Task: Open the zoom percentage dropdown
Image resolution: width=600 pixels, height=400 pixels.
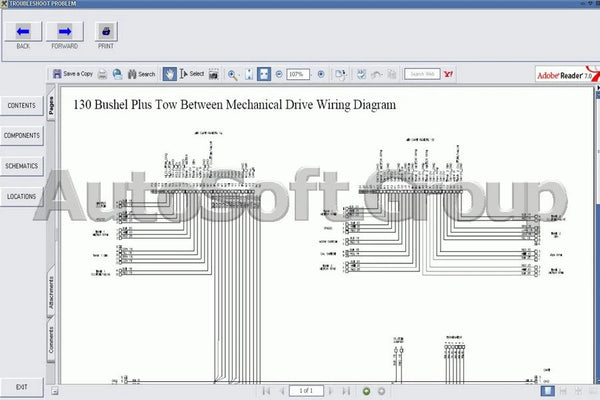Action: (x=298, y=74)
